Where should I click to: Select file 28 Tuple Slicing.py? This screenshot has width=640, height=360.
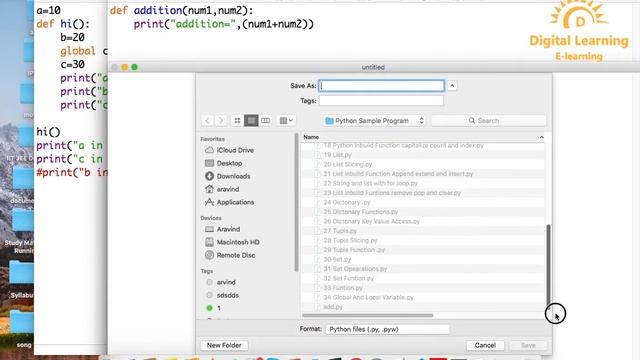[422, 240]
